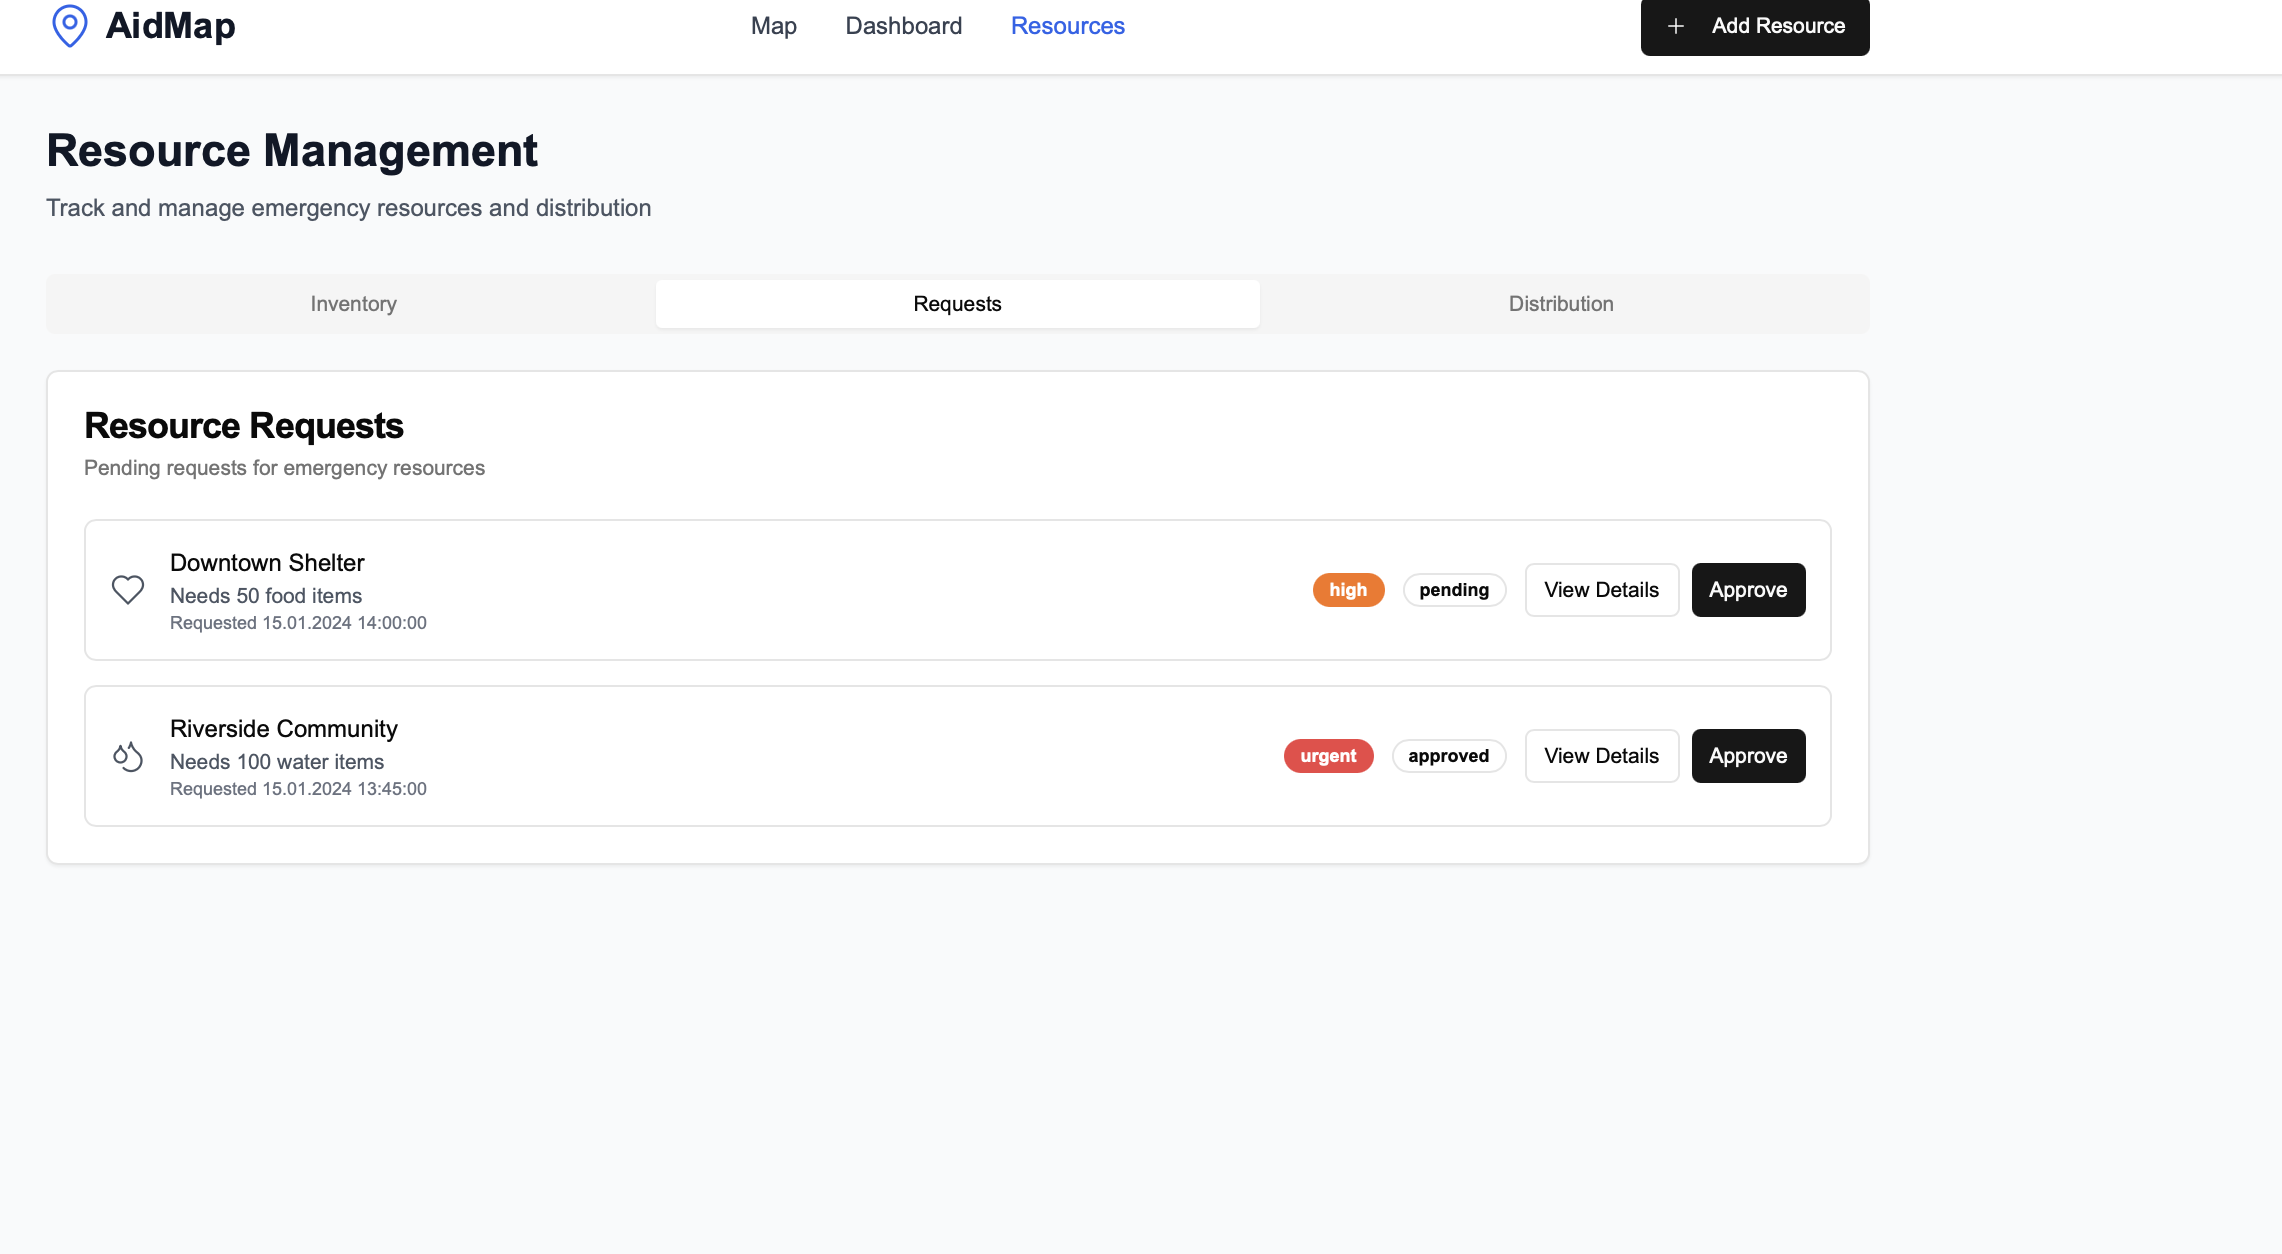Switch to the Distribution tab

1560,304
